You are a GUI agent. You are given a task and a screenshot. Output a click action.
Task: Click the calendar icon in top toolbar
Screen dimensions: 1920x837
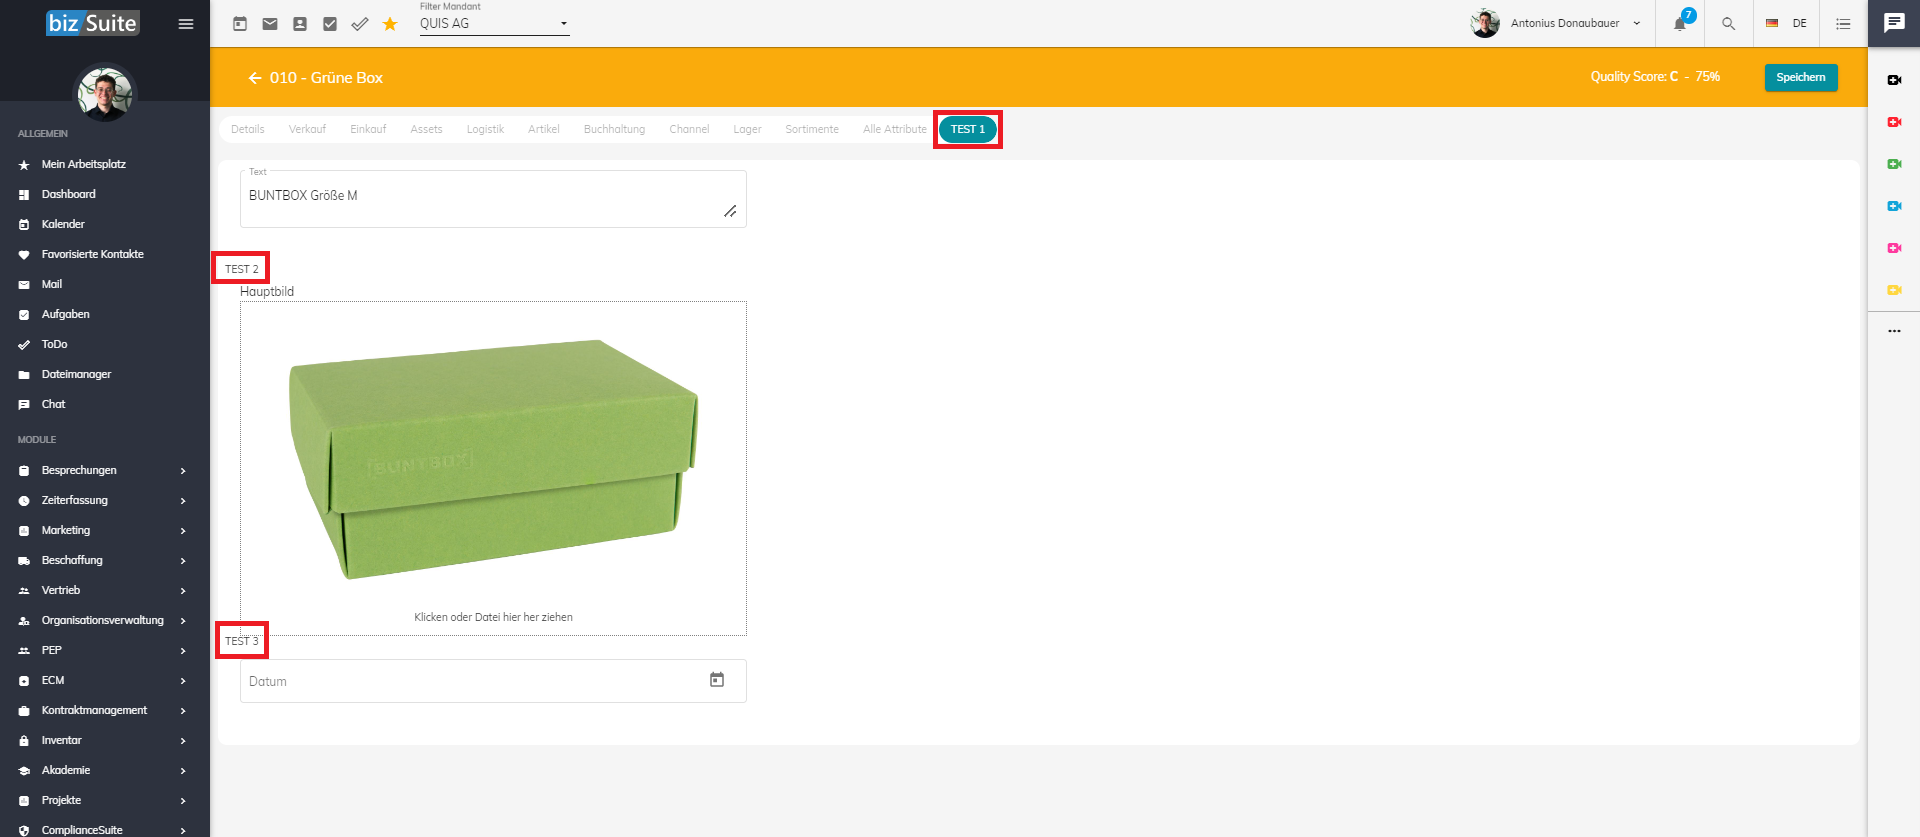pyautogui.click(x=240, y=24)
